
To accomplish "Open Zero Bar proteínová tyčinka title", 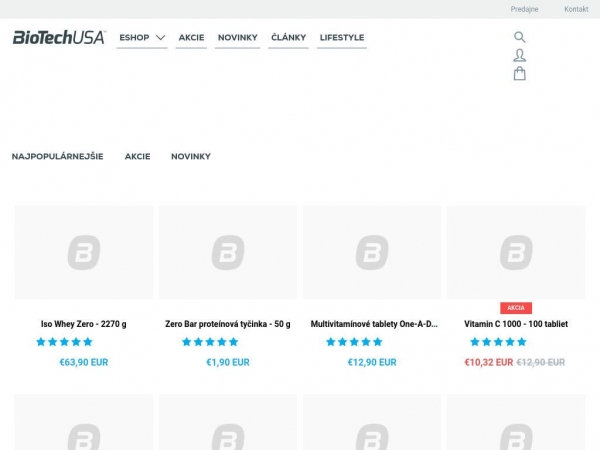I will click(x=228, y=324).
